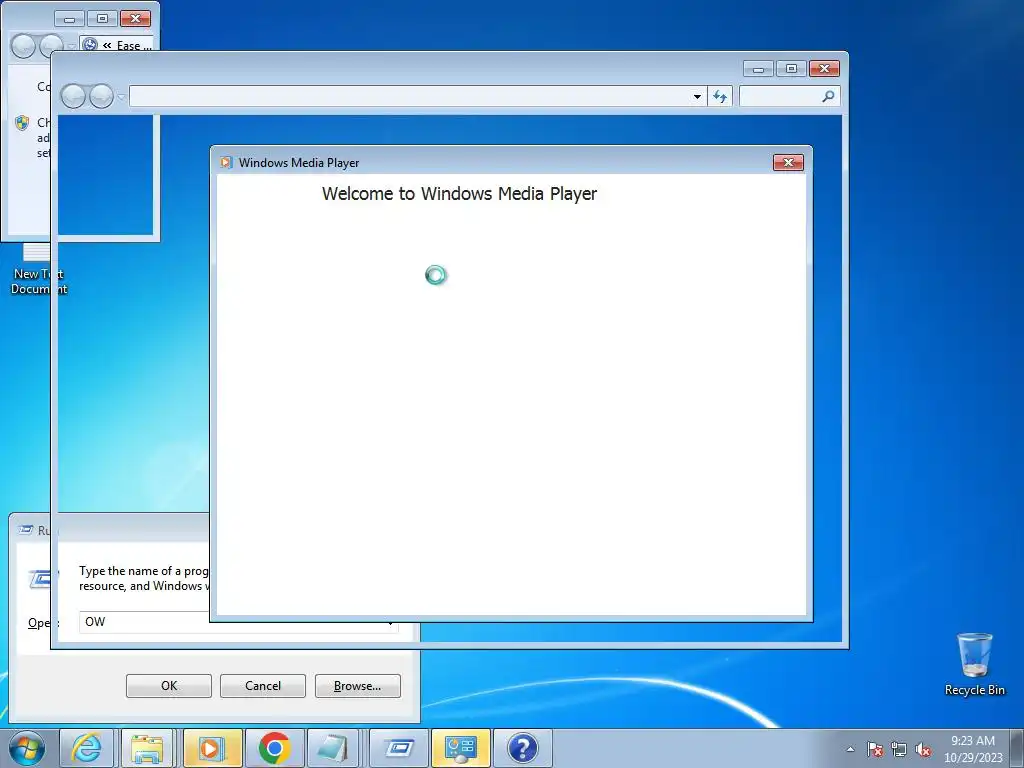Click the refresh button beside address bar
The image size is (1024, 768).
point(720,97)
